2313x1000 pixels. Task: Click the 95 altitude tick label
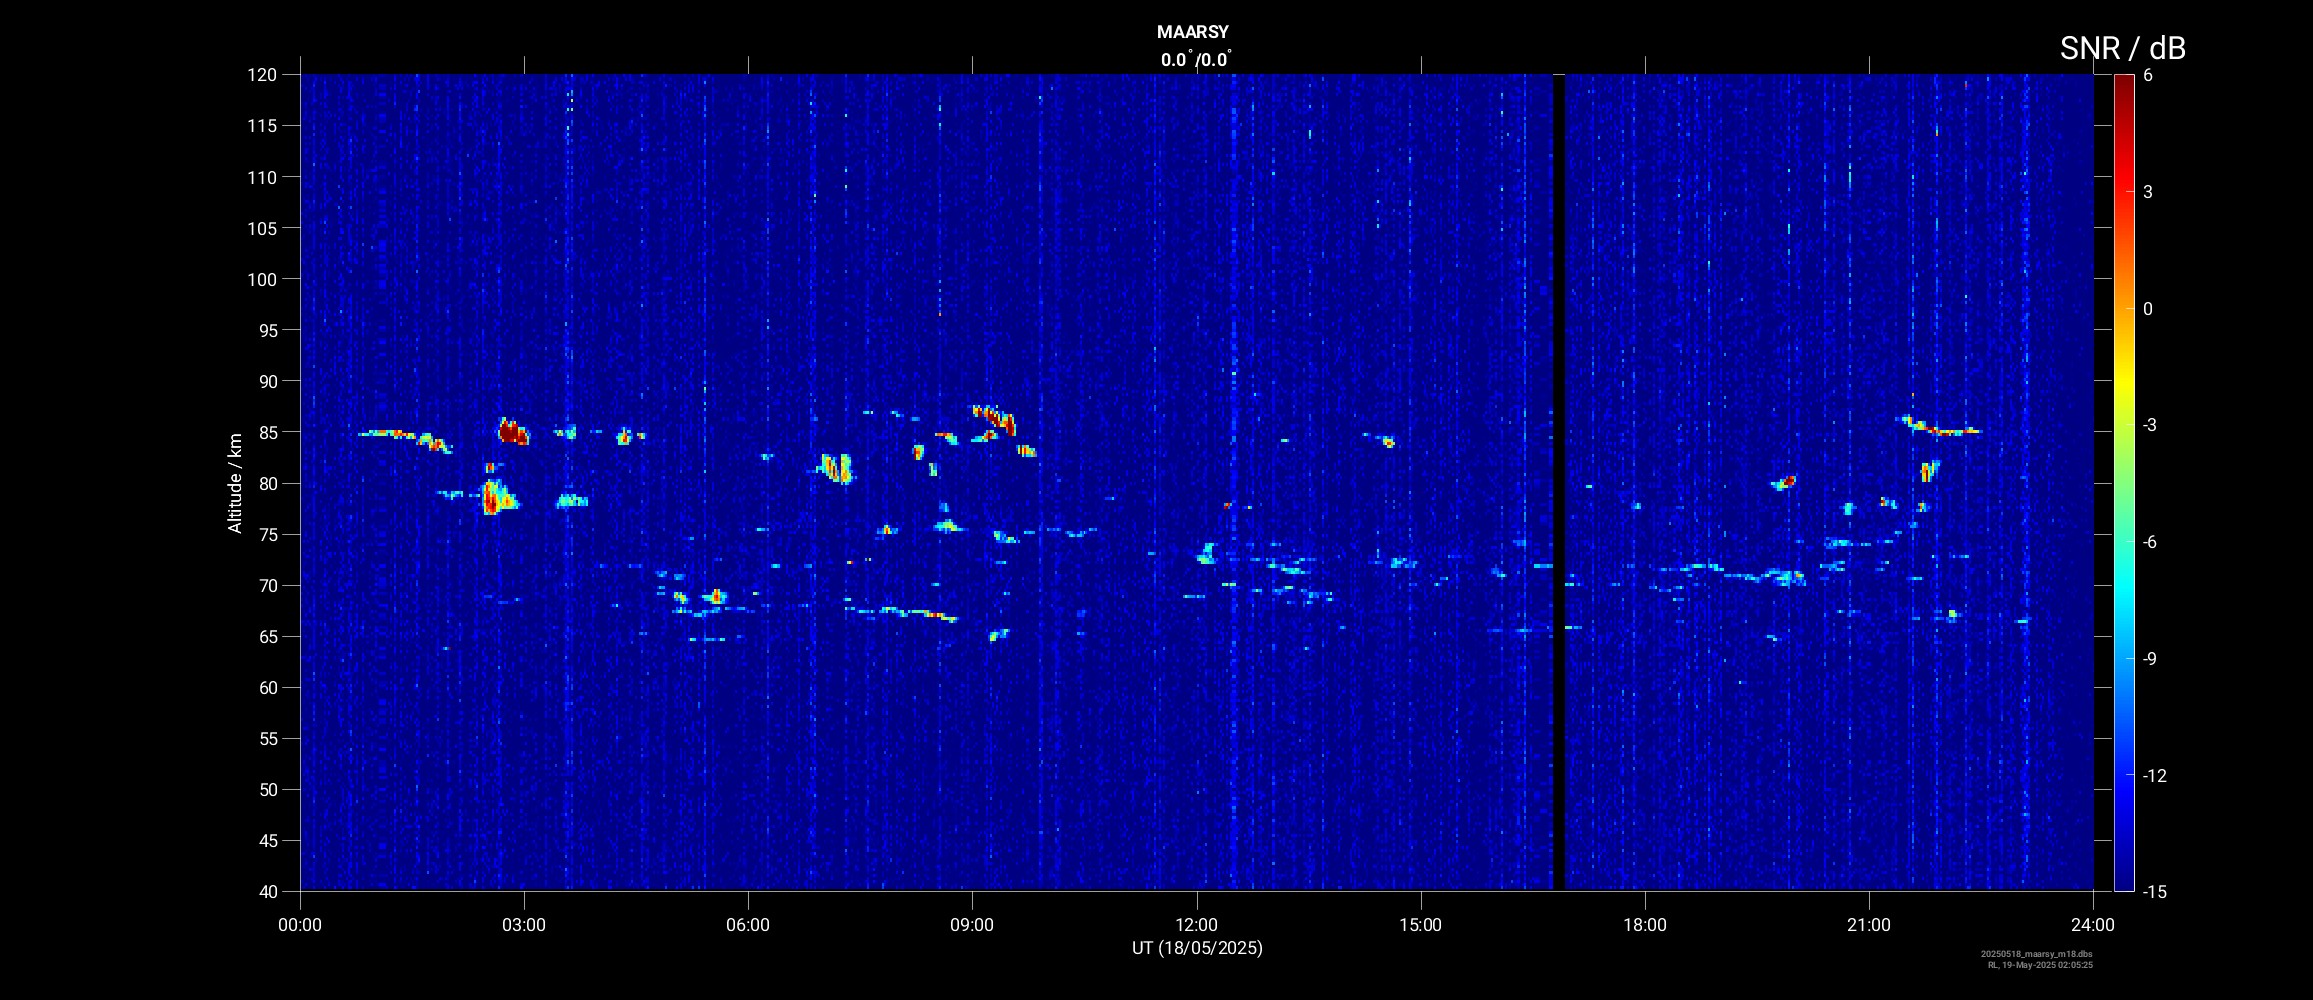[266, 330]
